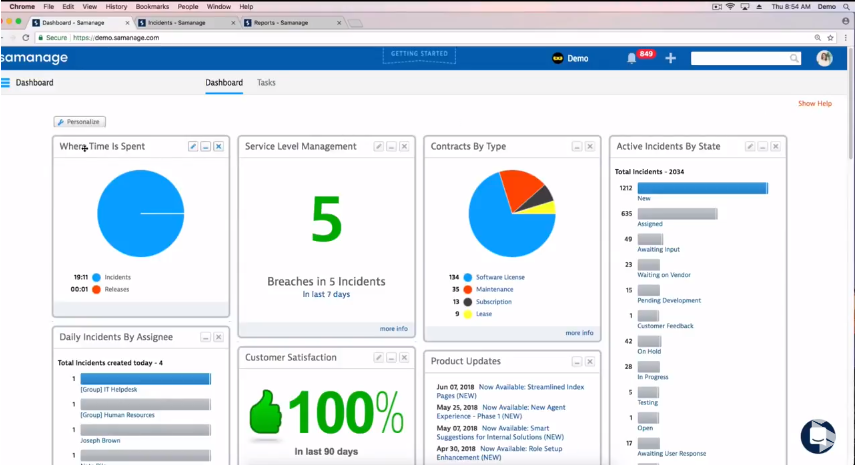Edit the Active Incidents By State widget

pyautogui.click(x=750, y=147)
